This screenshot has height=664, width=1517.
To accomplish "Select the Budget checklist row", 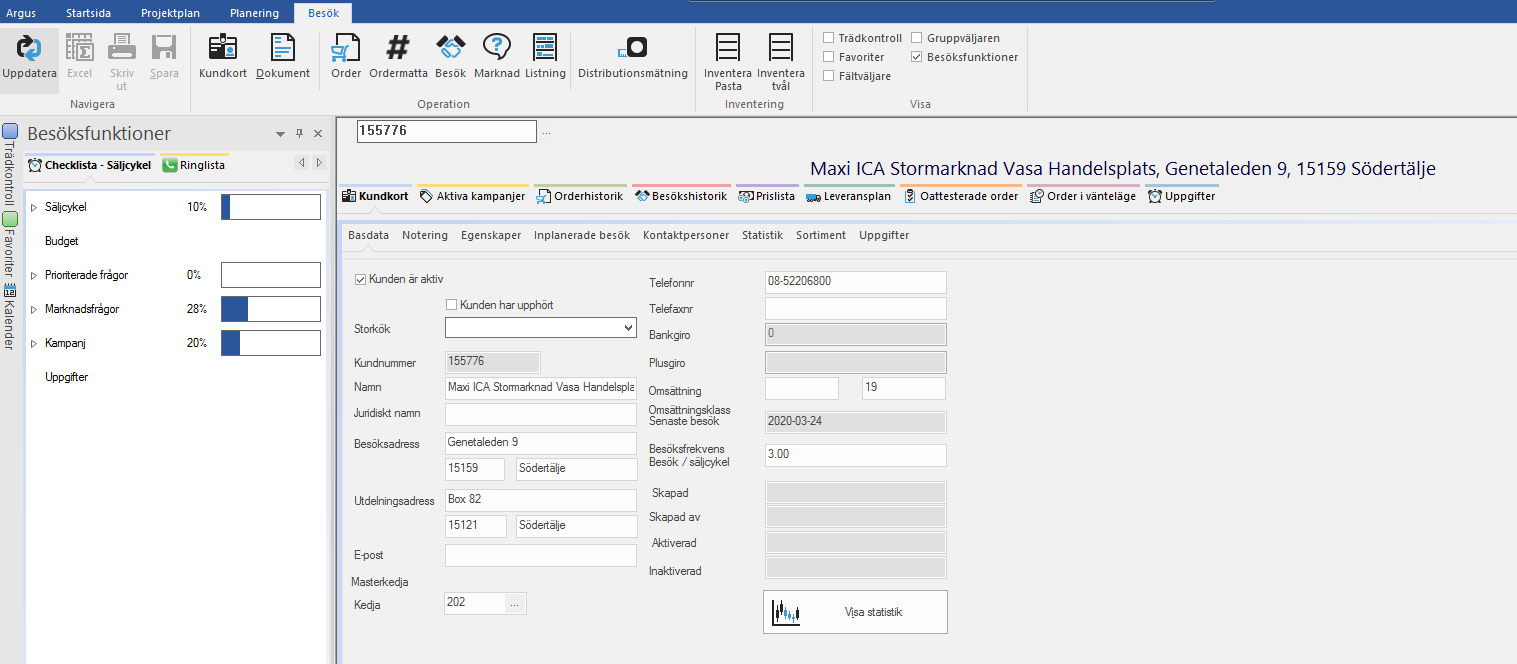I will 61,241.
